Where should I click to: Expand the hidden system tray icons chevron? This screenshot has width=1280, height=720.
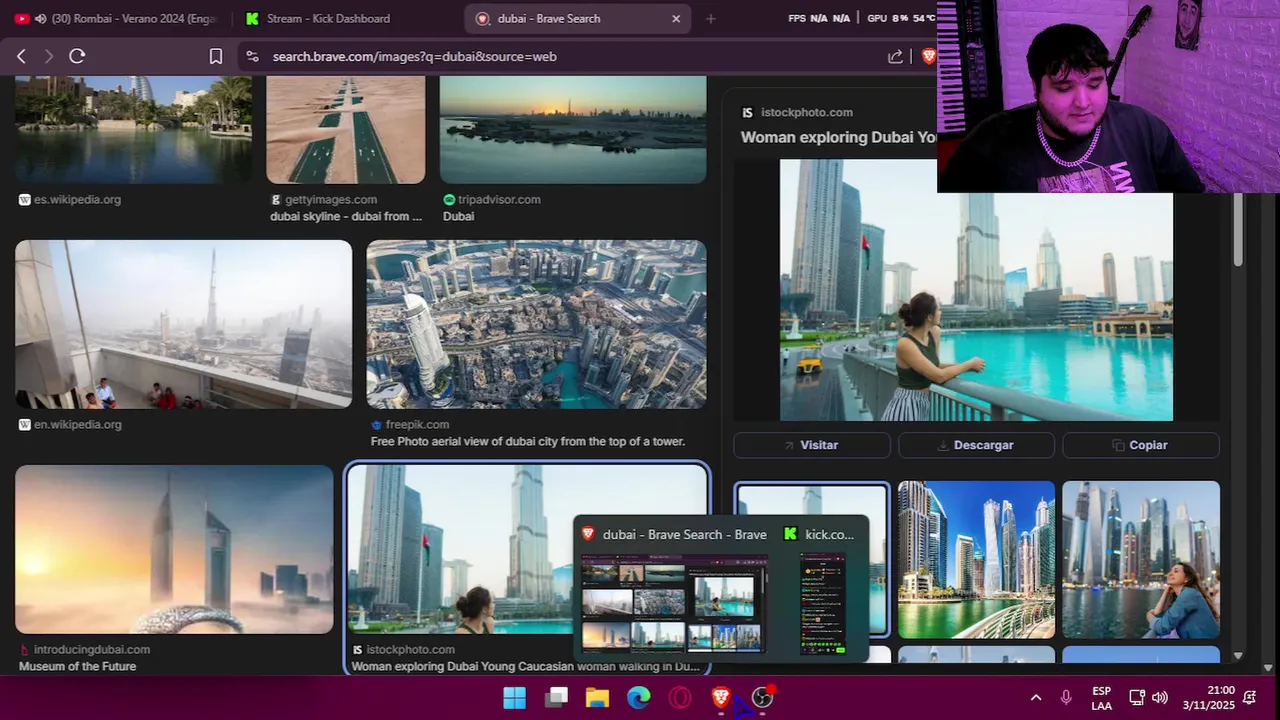click(x=1036, y=697)
